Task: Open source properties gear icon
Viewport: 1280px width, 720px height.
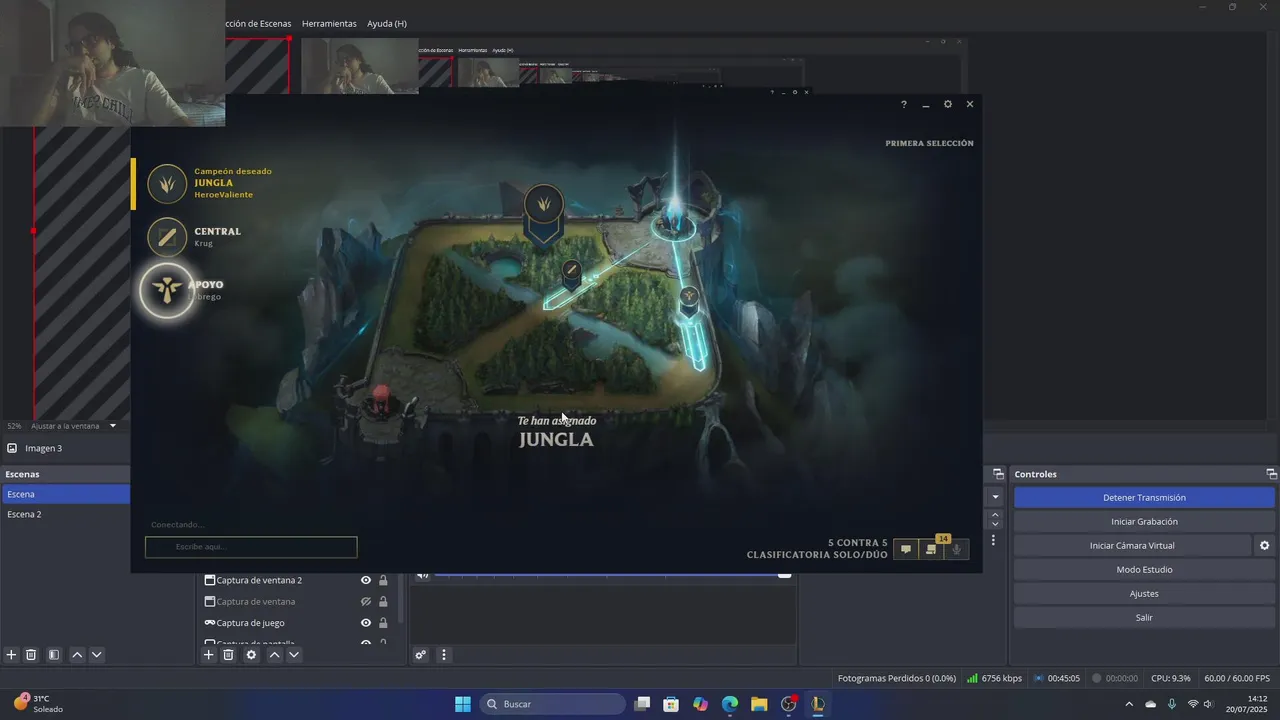Action: 251,655
